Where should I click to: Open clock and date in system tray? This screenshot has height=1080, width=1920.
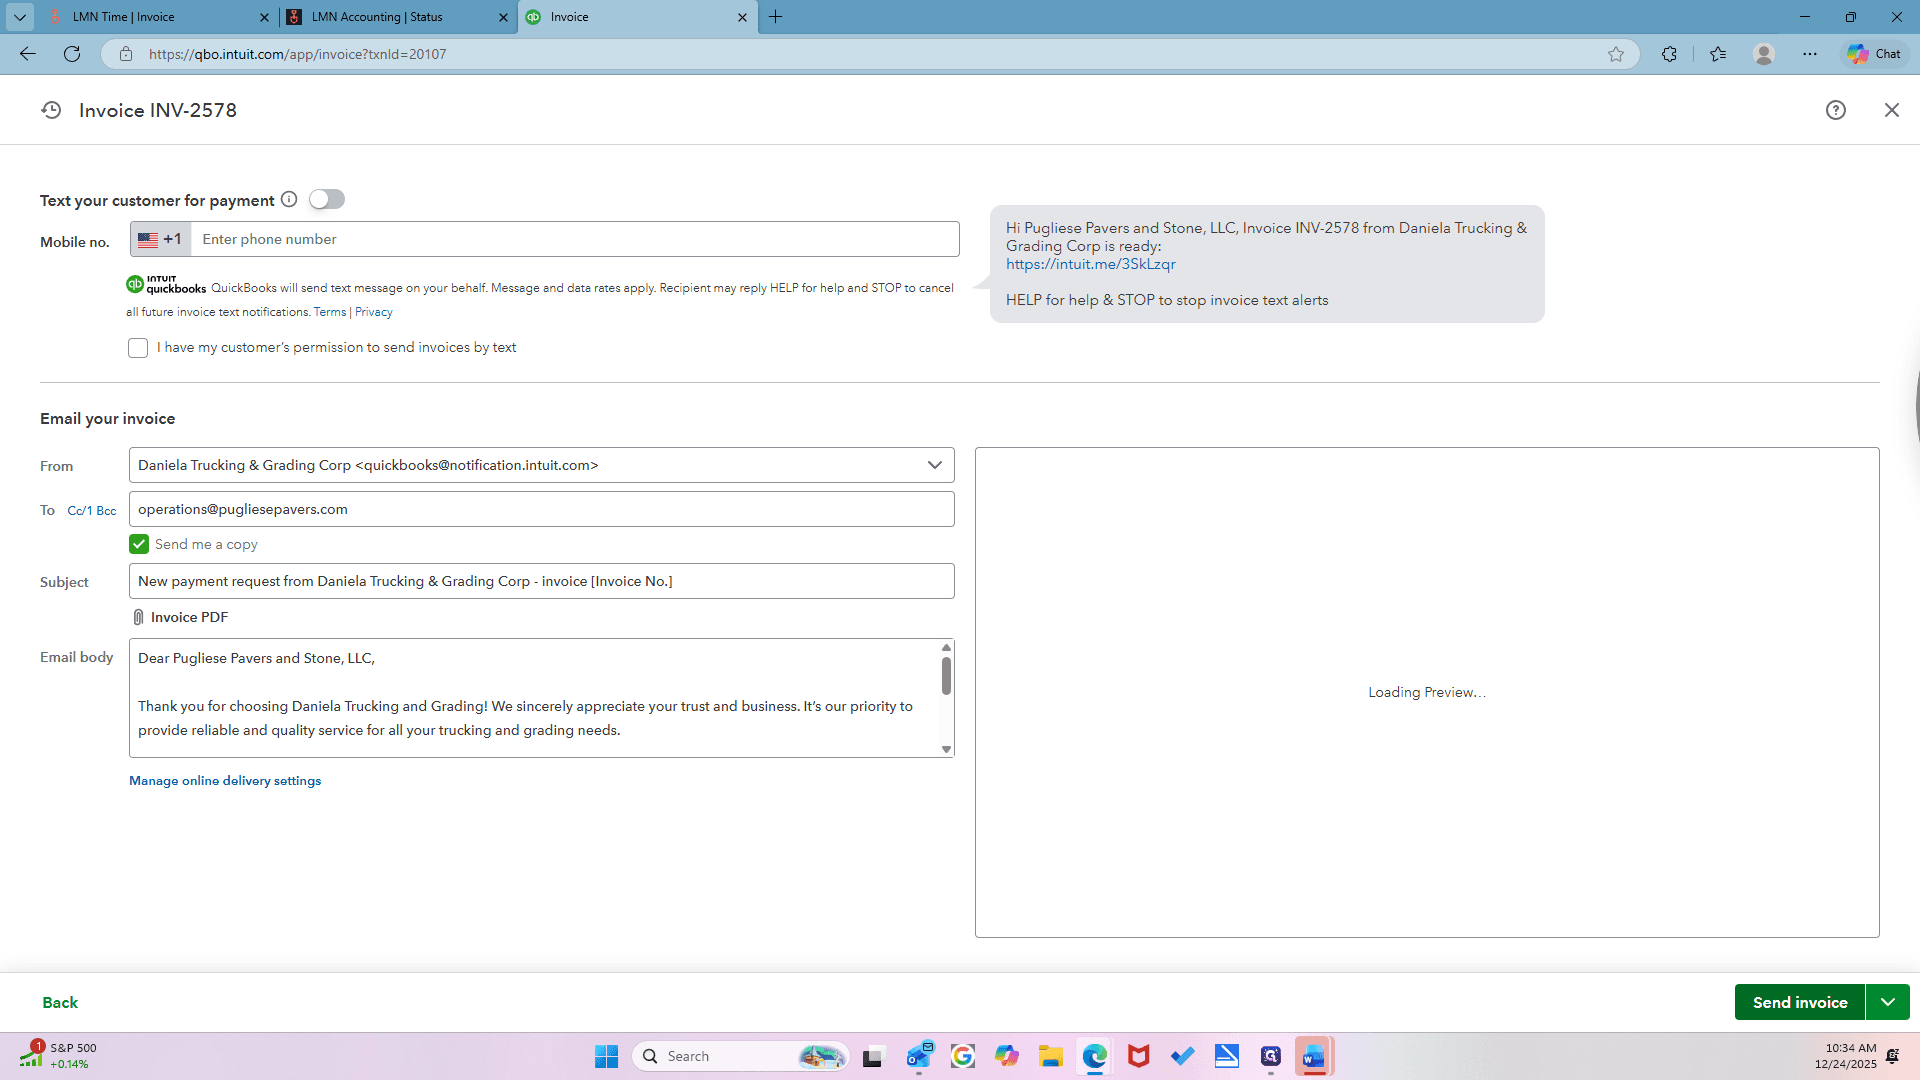coord(1846,1056)
